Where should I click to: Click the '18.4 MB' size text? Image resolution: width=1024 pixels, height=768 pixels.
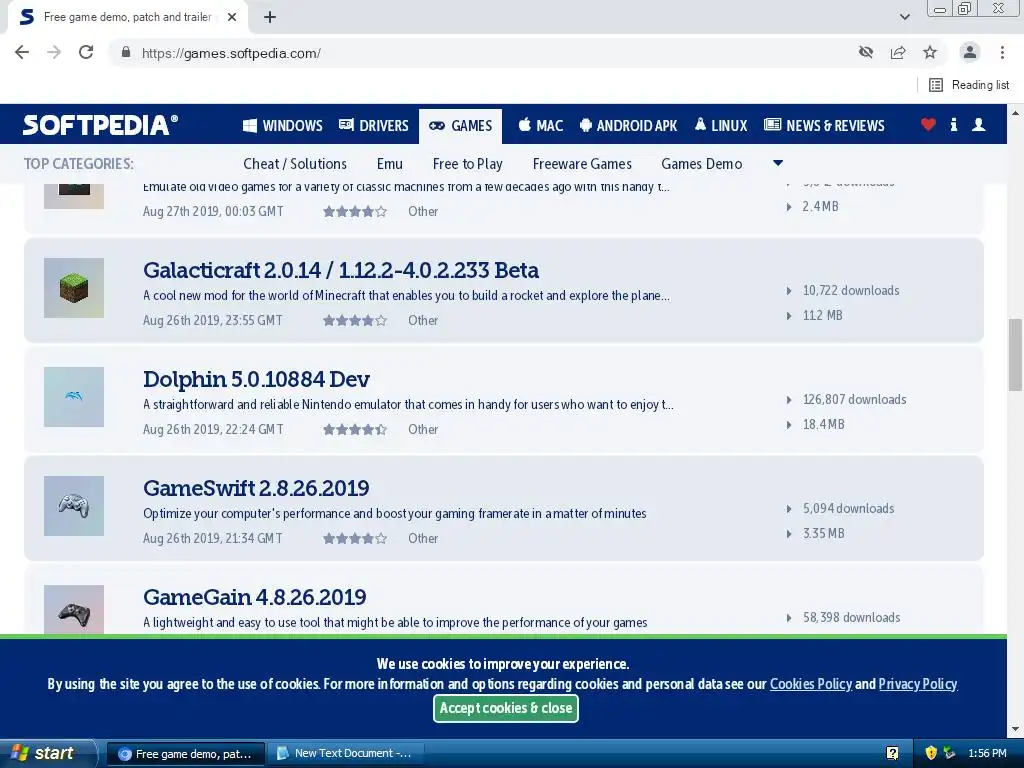pos(824,424)
